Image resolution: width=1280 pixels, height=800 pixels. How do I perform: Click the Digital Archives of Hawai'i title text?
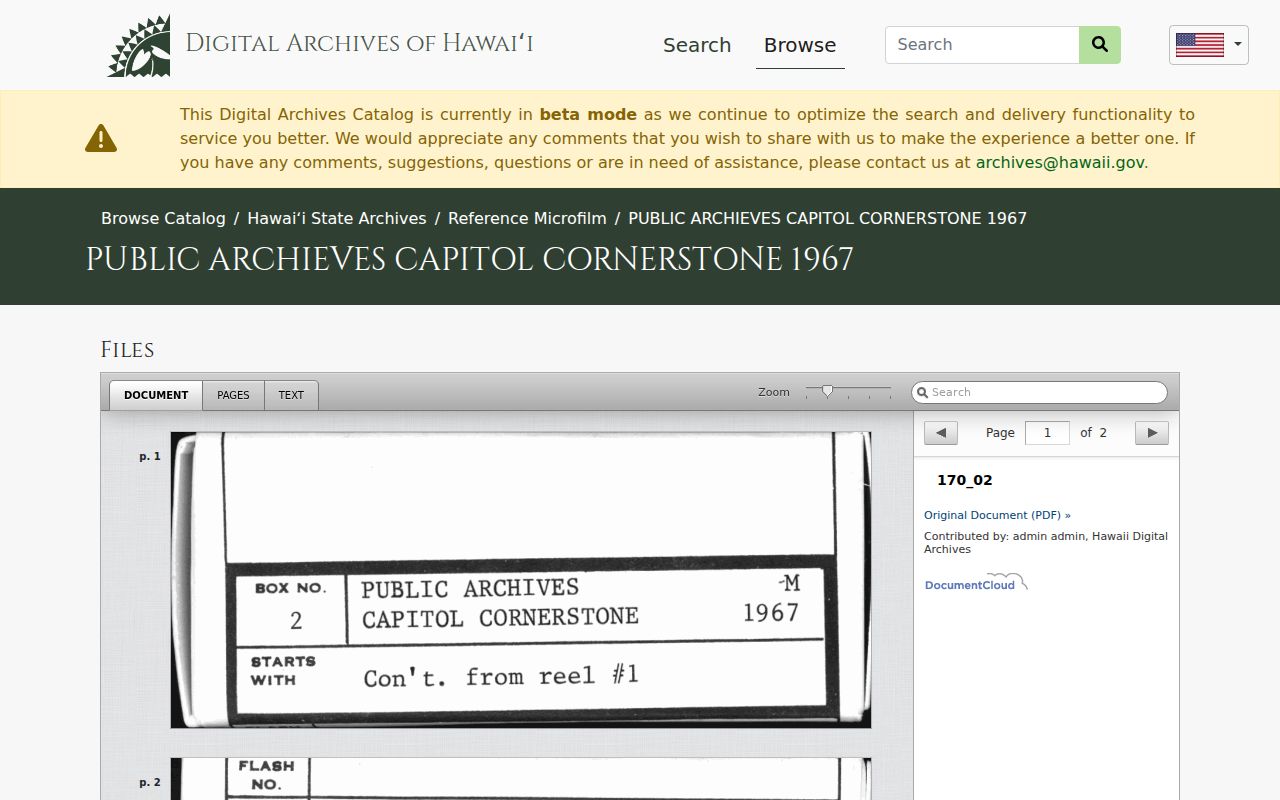point(359,44)
